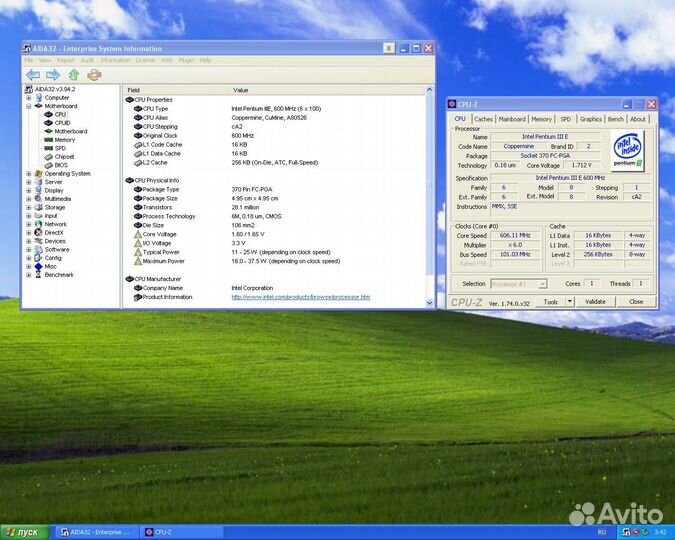Click the Server tree icon
This screenshot has height=540, width=675.
coord(39,182)
